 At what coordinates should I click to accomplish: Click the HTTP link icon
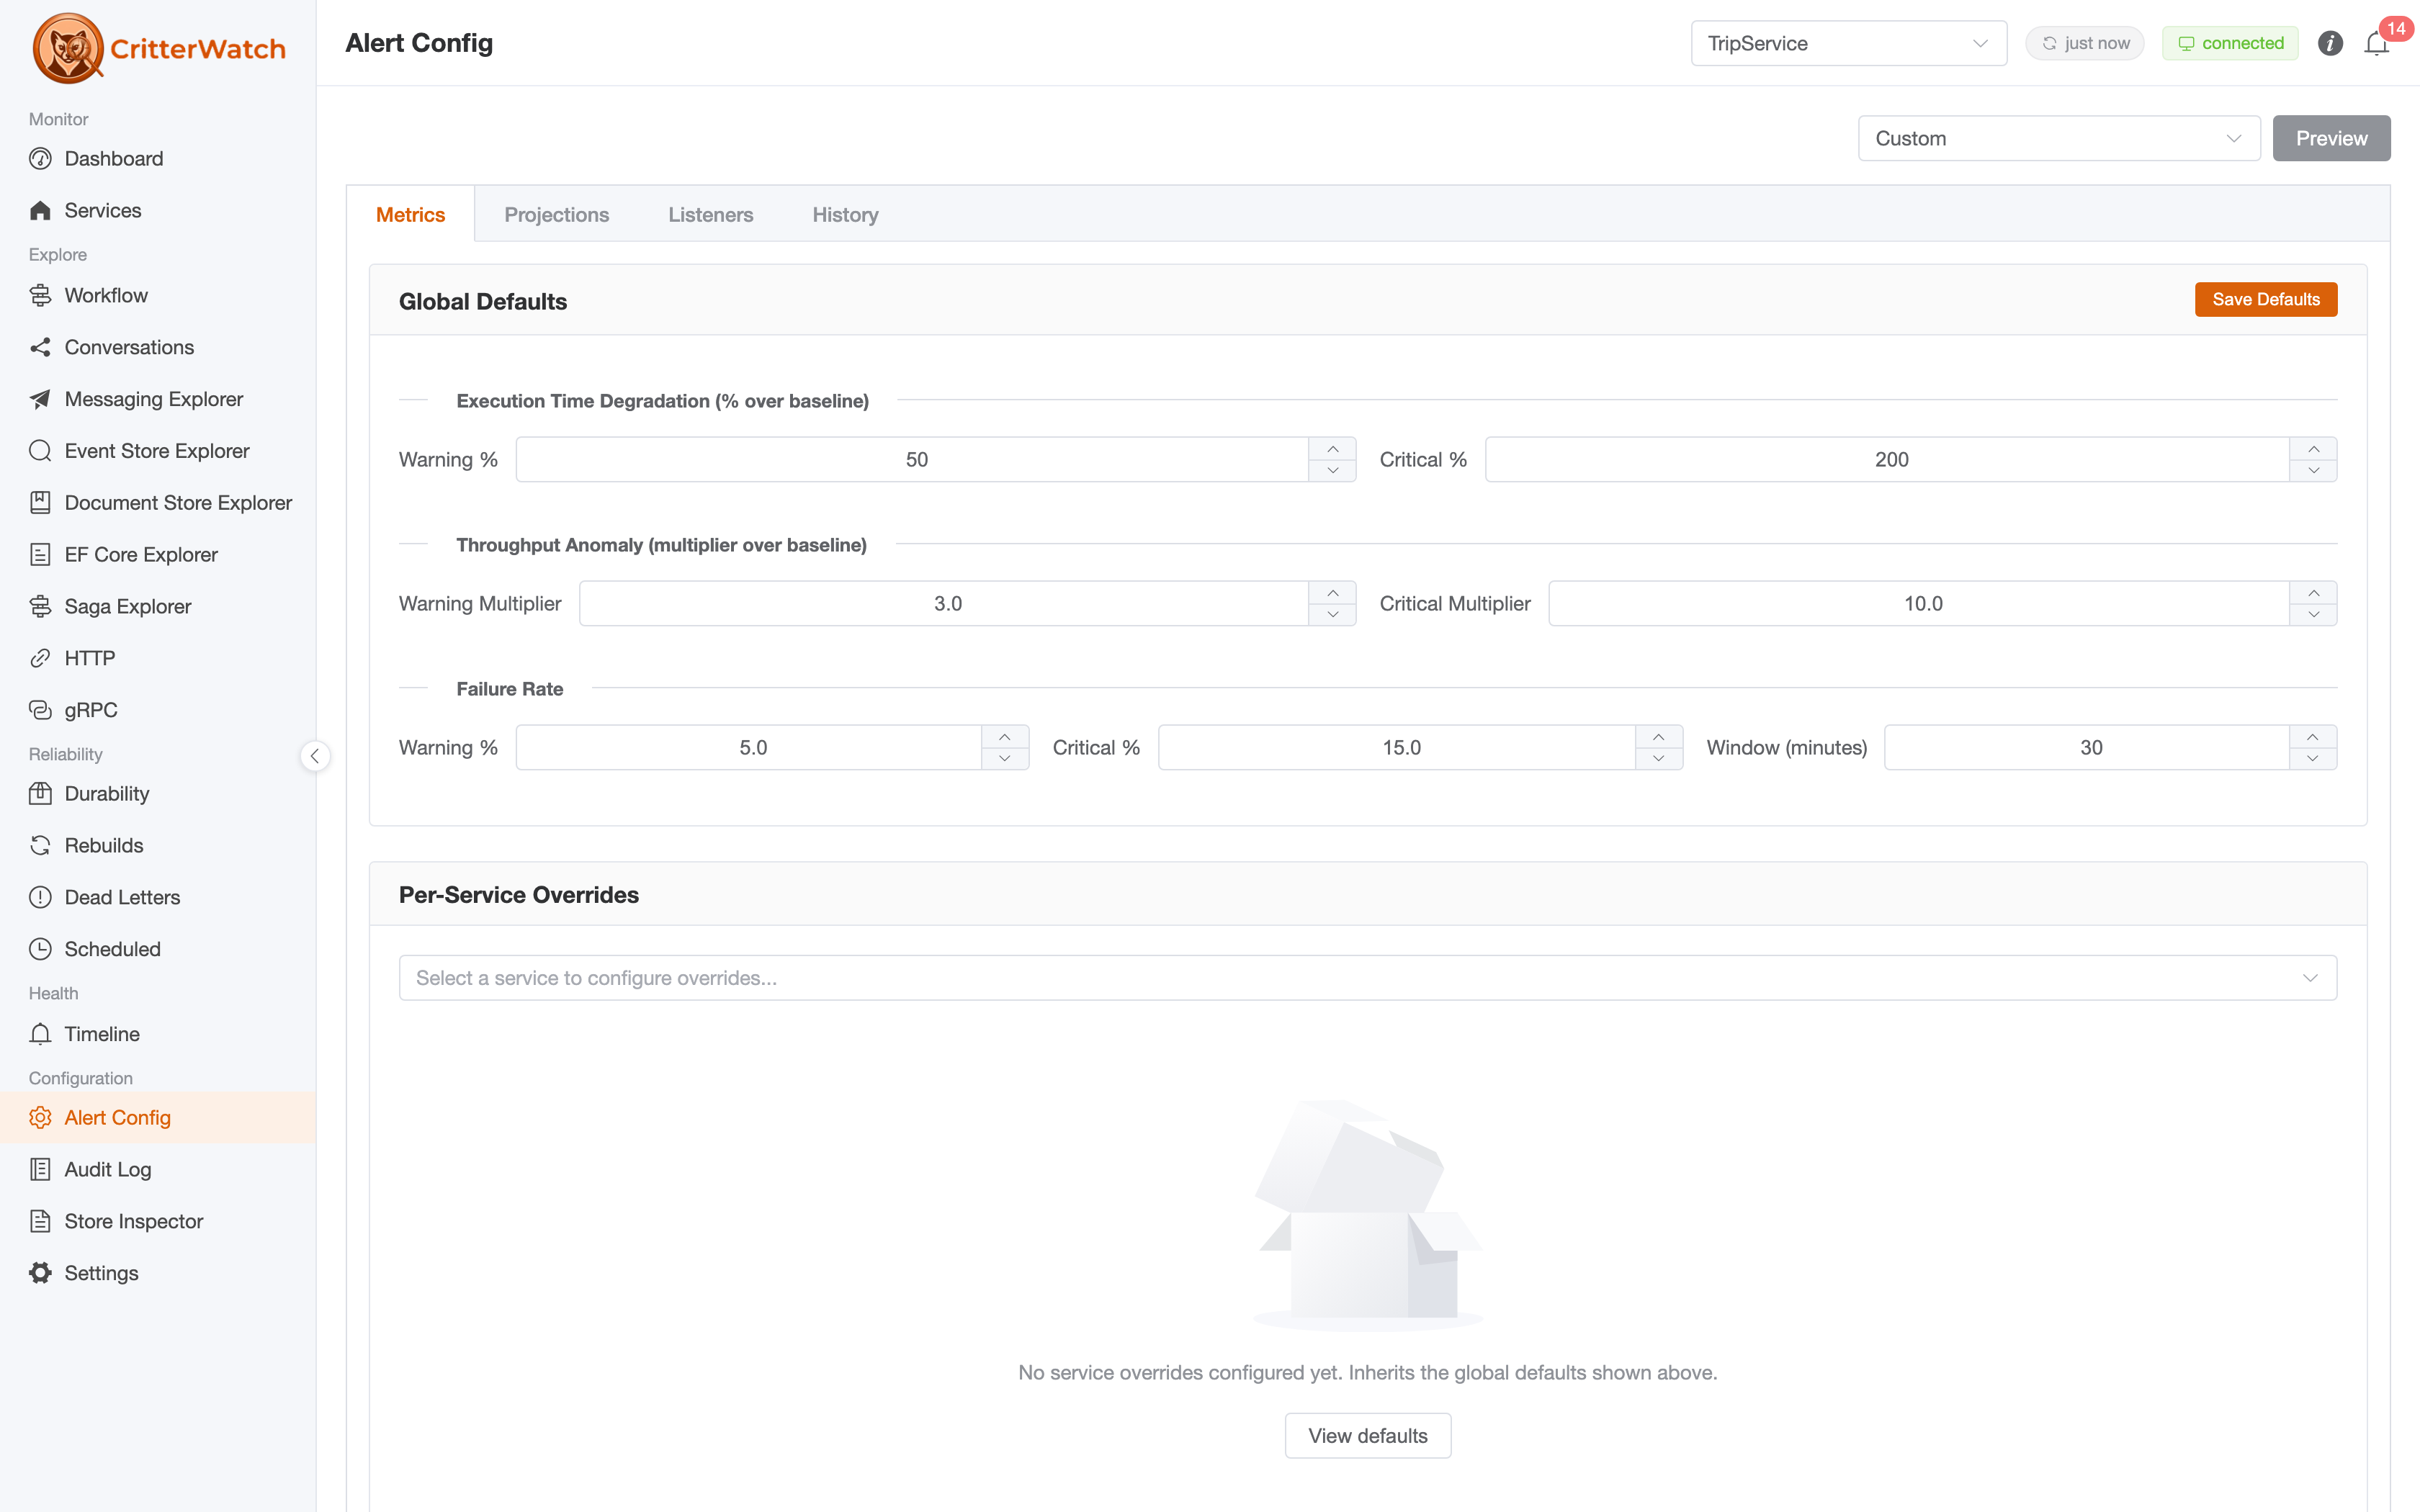coord(40,658)
